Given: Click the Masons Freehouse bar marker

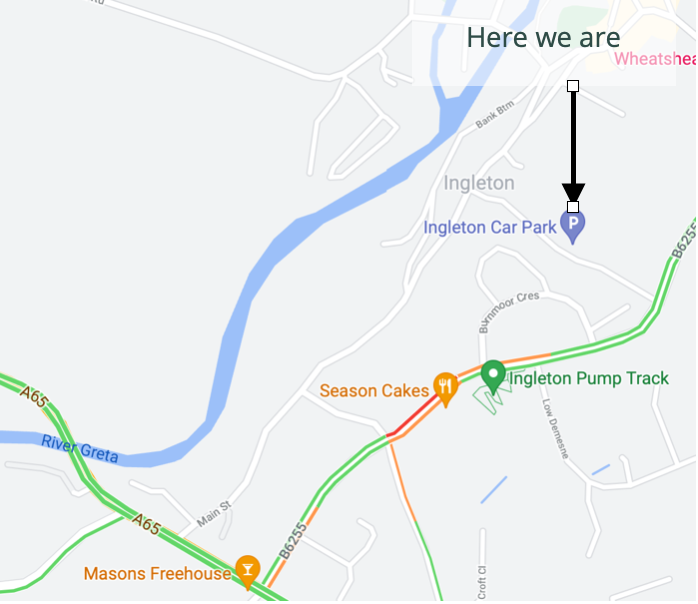Looking at the screenshot, I should [x=248, y=573].
